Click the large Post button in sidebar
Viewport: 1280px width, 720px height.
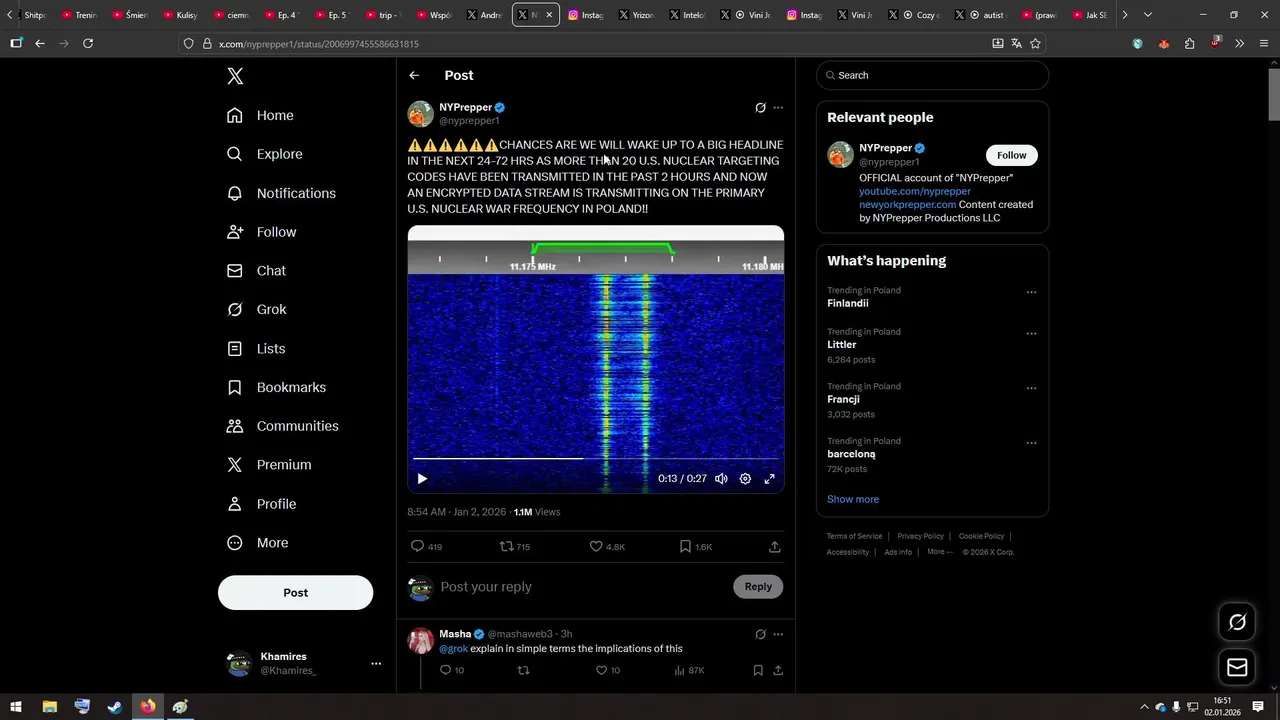point(295,593)
